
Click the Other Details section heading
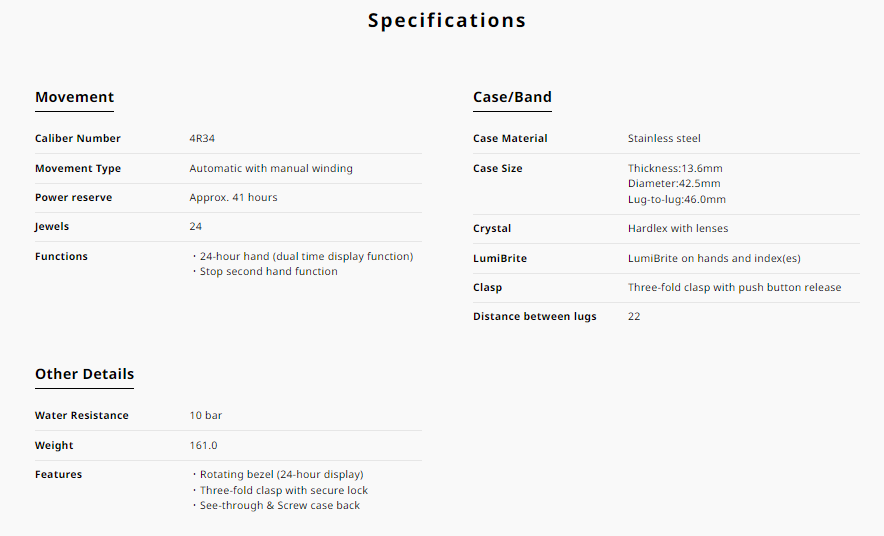84,374
